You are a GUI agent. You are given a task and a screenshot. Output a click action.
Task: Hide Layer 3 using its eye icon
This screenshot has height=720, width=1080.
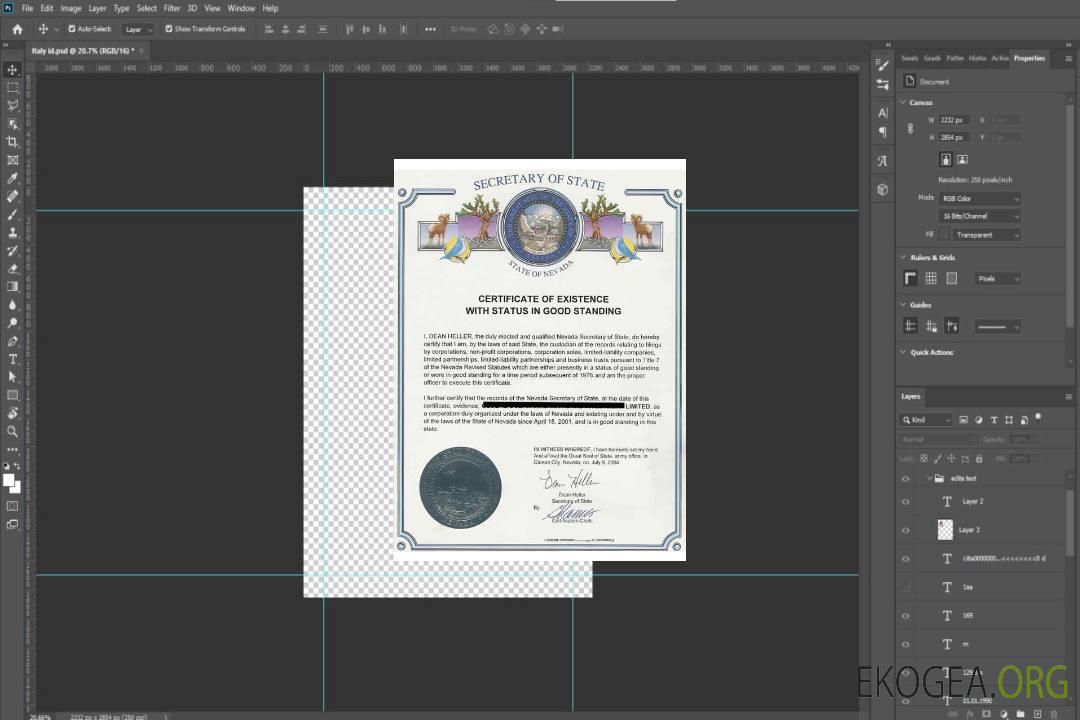906,531
